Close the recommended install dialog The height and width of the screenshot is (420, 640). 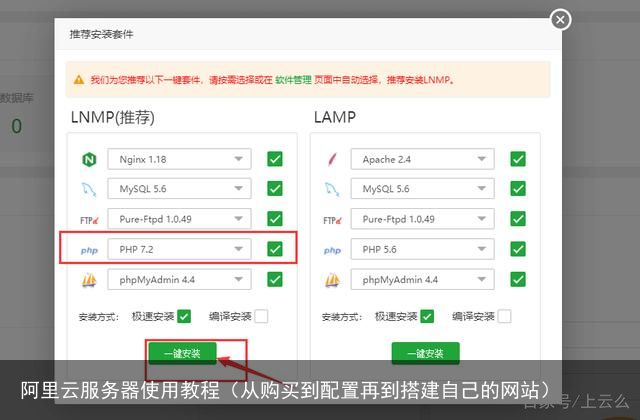pyautogui.click(x=560, y=19)
